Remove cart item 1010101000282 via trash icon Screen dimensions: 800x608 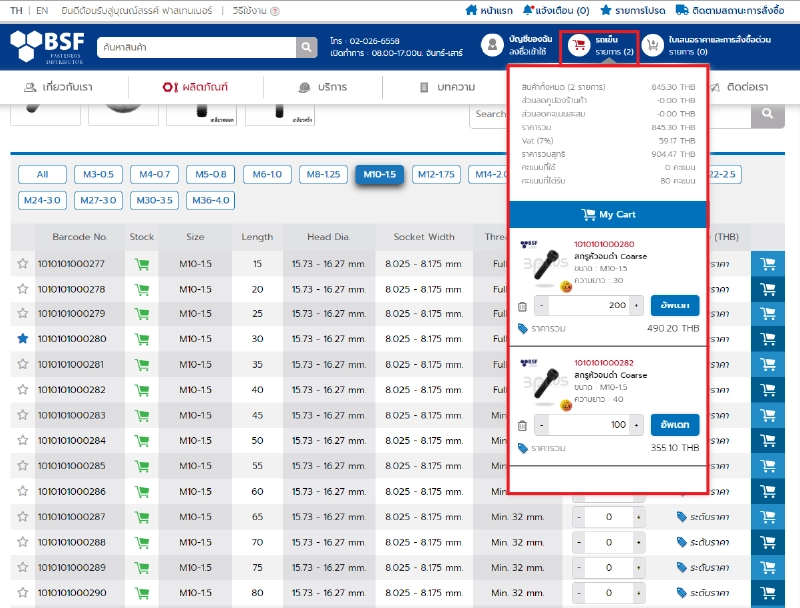pos(522,425)
